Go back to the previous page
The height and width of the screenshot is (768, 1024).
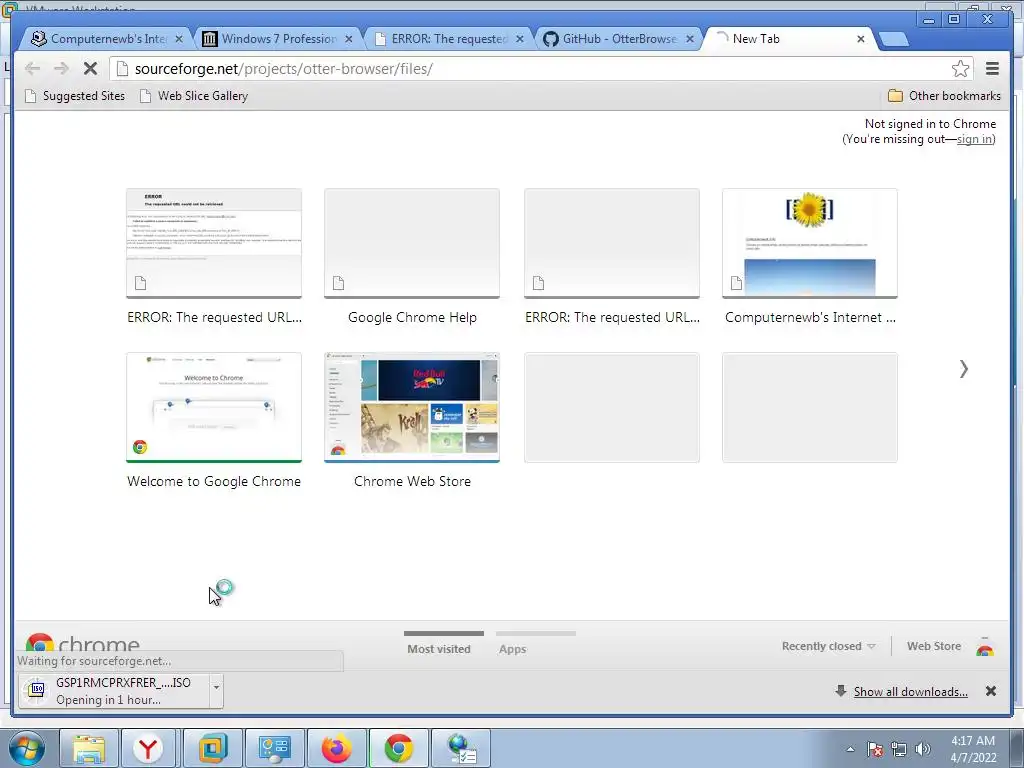tap(32, 69)
